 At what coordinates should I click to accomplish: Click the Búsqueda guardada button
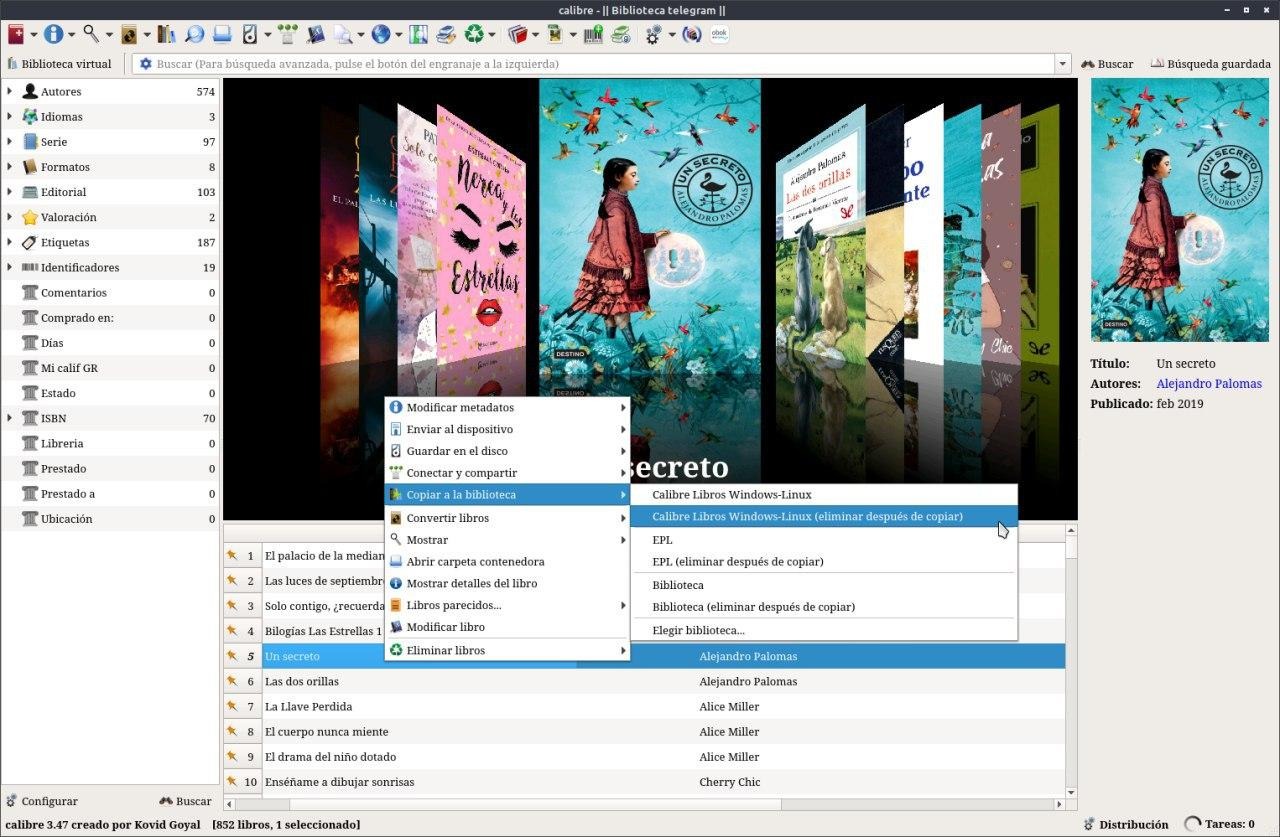tap(1210, 64)
